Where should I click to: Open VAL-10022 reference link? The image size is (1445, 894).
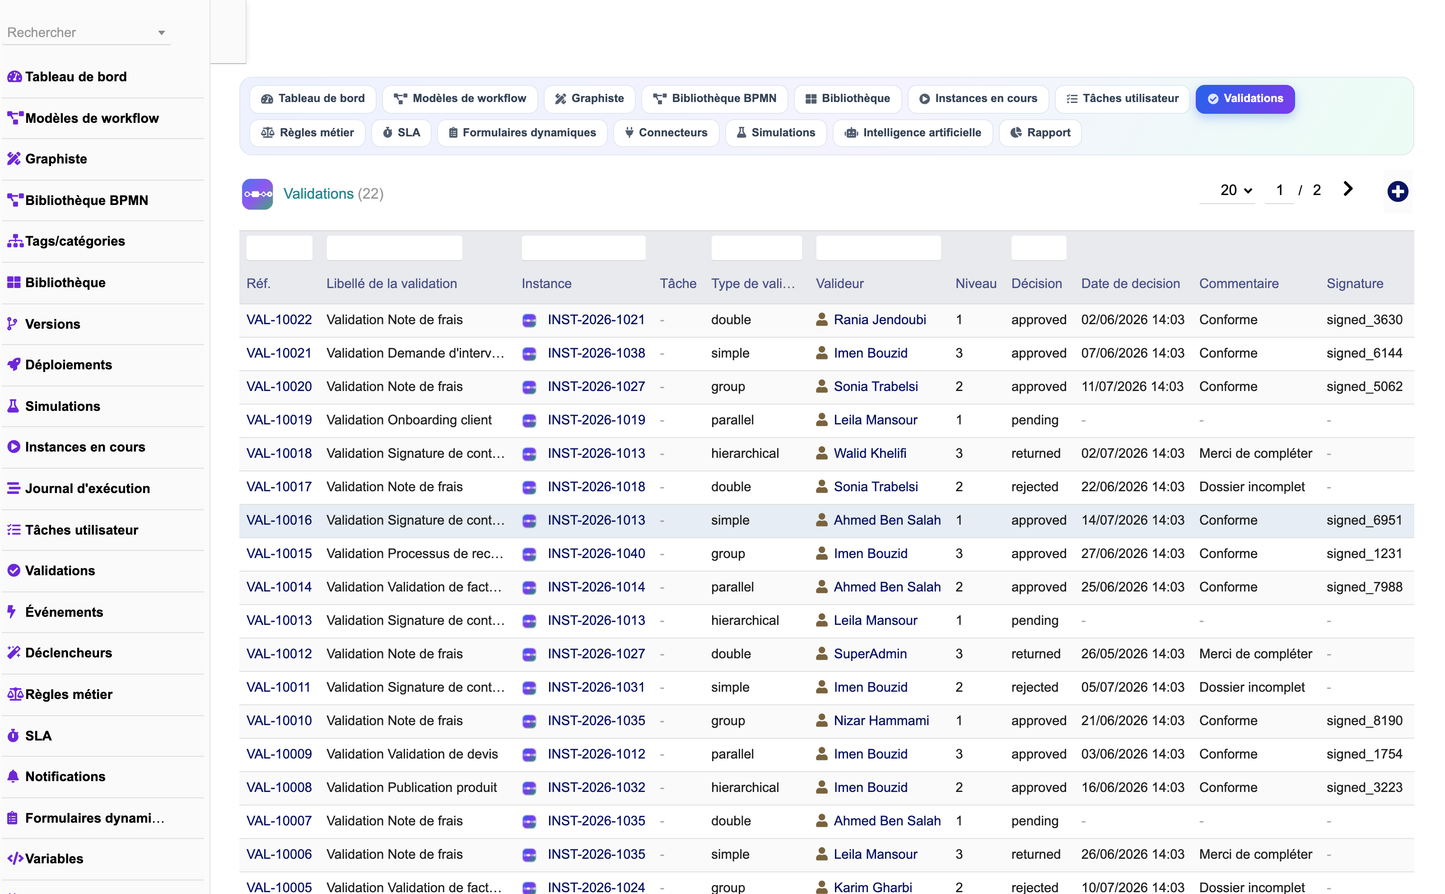coord(279,320)
